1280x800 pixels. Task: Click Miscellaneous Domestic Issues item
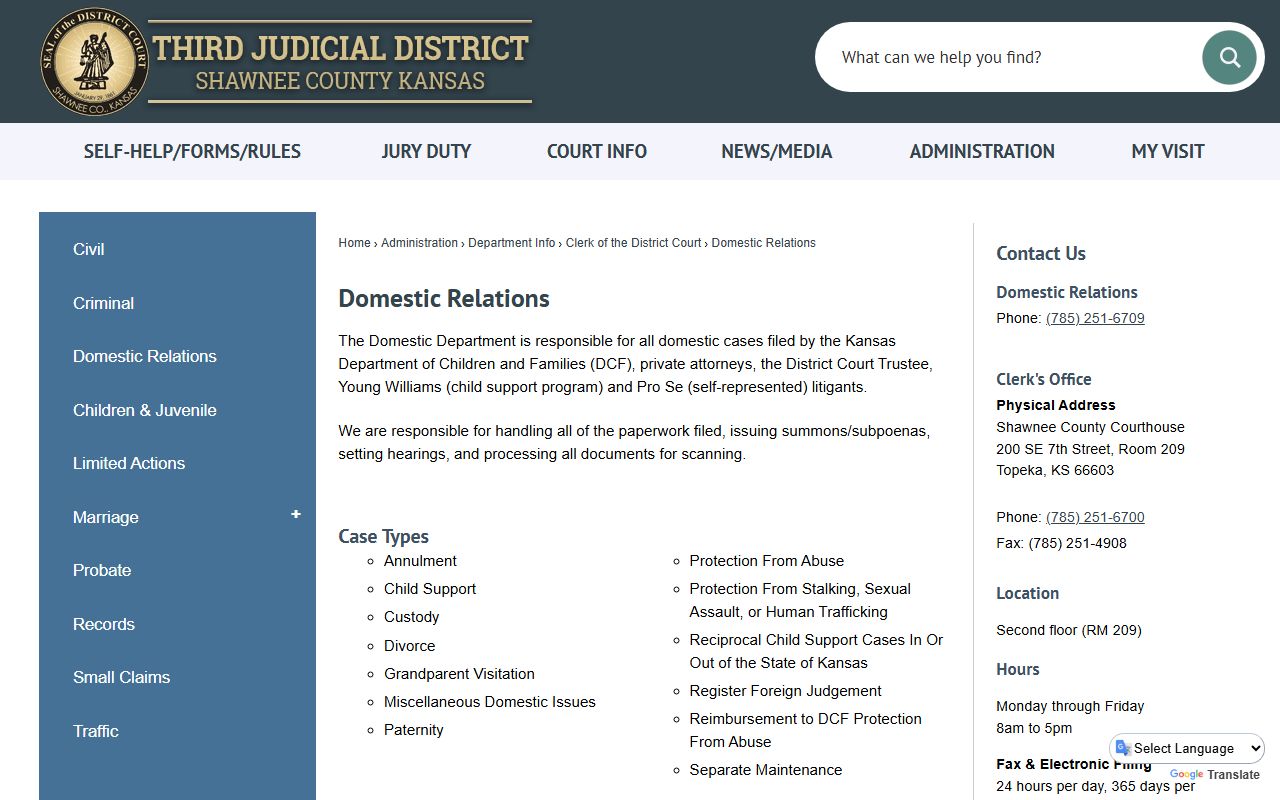tap(489, 702)
